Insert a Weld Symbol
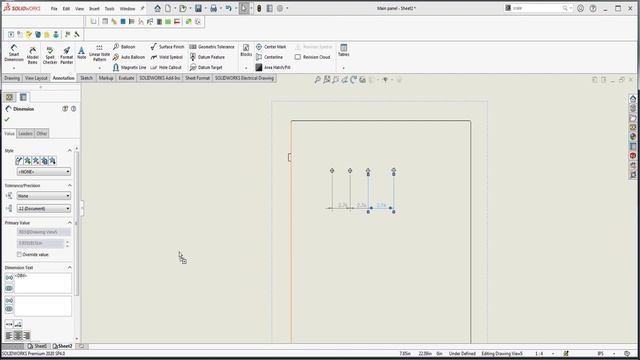640x360 pixels. click(167, 57)
